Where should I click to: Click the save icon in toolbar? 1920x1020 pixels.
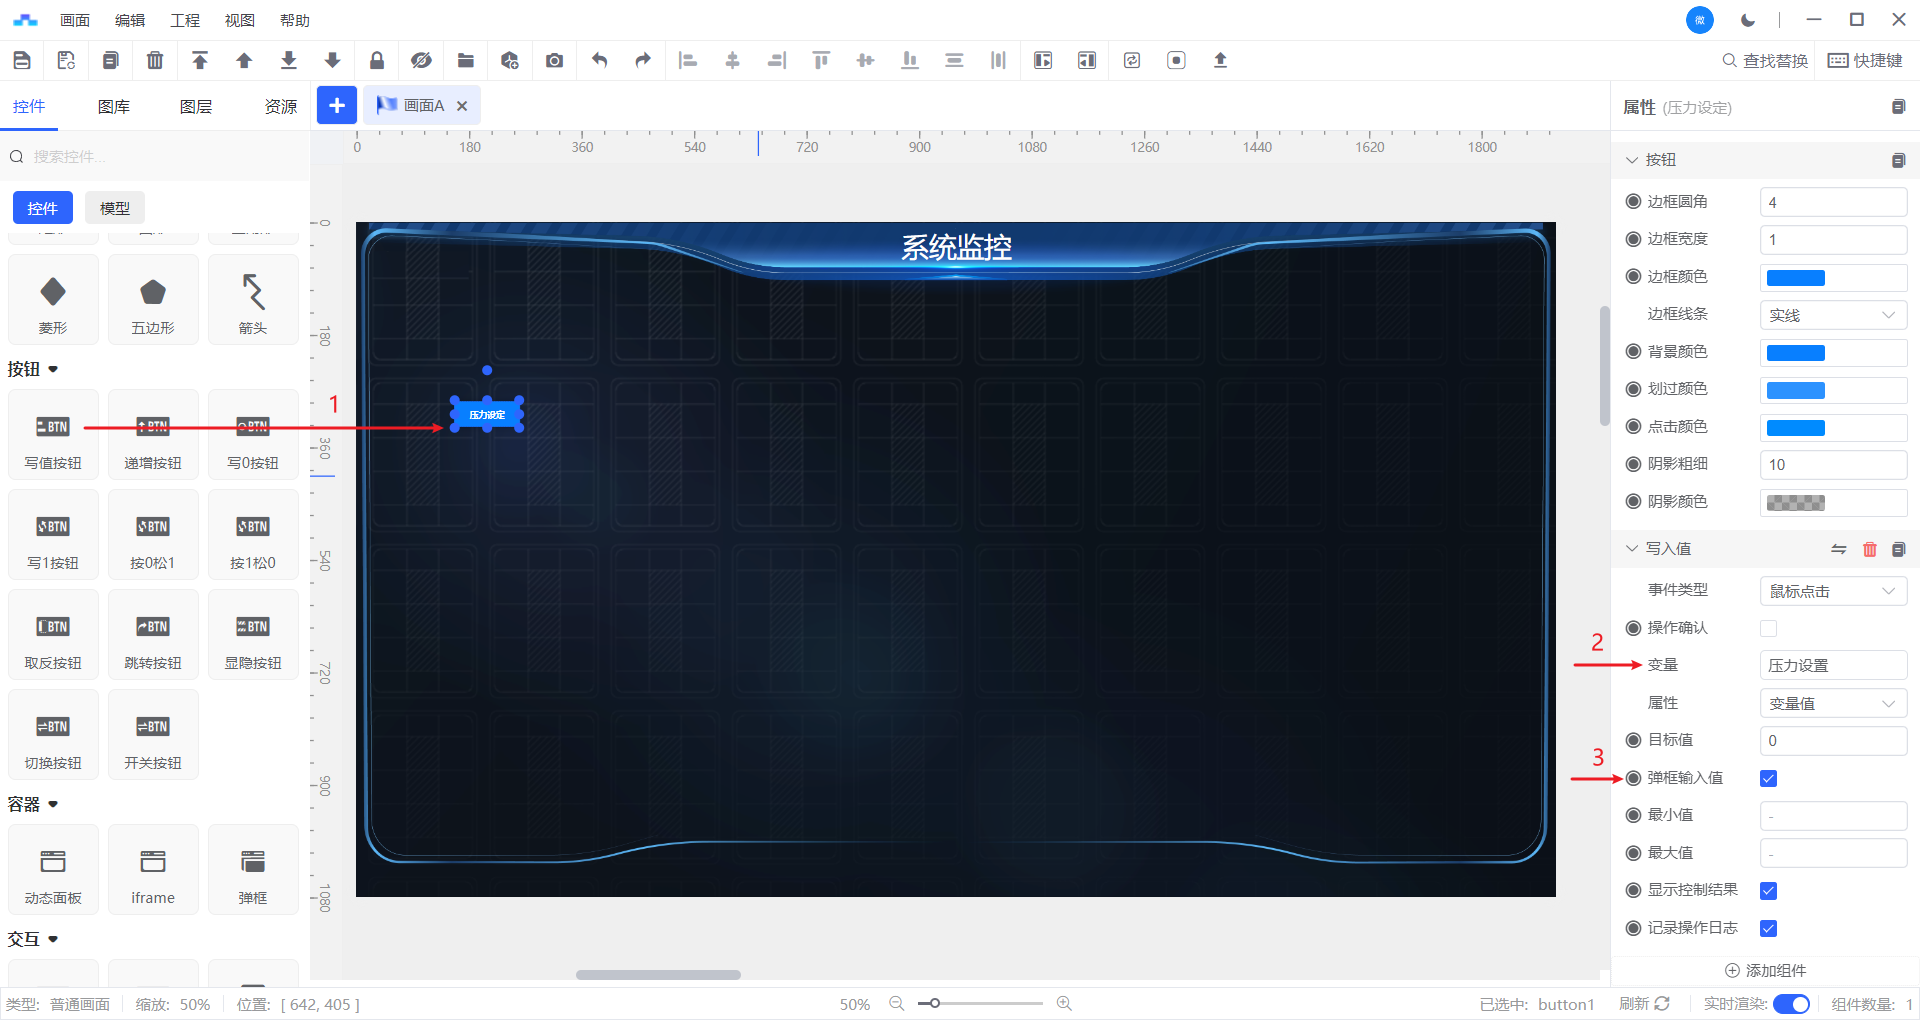(x=22, y=60)
